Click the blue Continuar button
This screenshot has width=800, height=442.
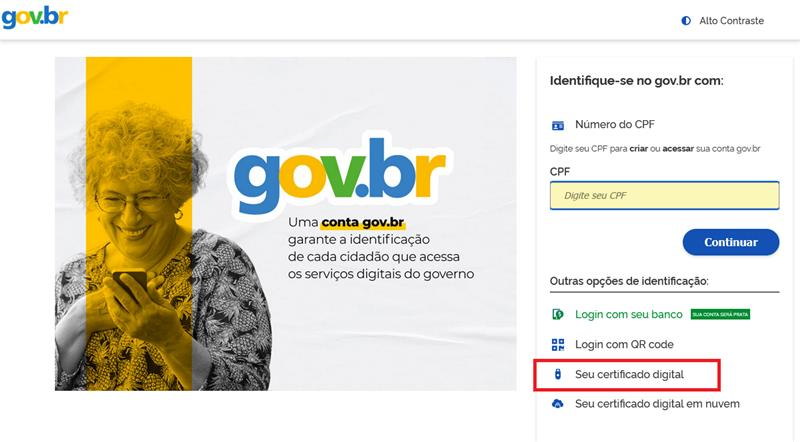731,242
